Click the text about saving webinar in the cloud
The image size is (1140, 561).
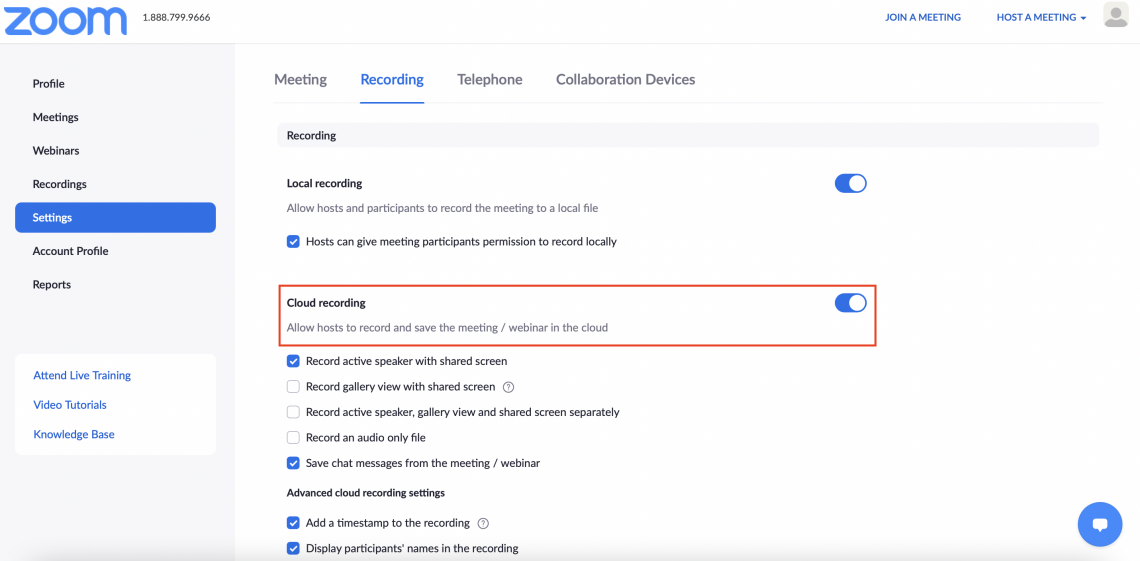tap(447, 328)
